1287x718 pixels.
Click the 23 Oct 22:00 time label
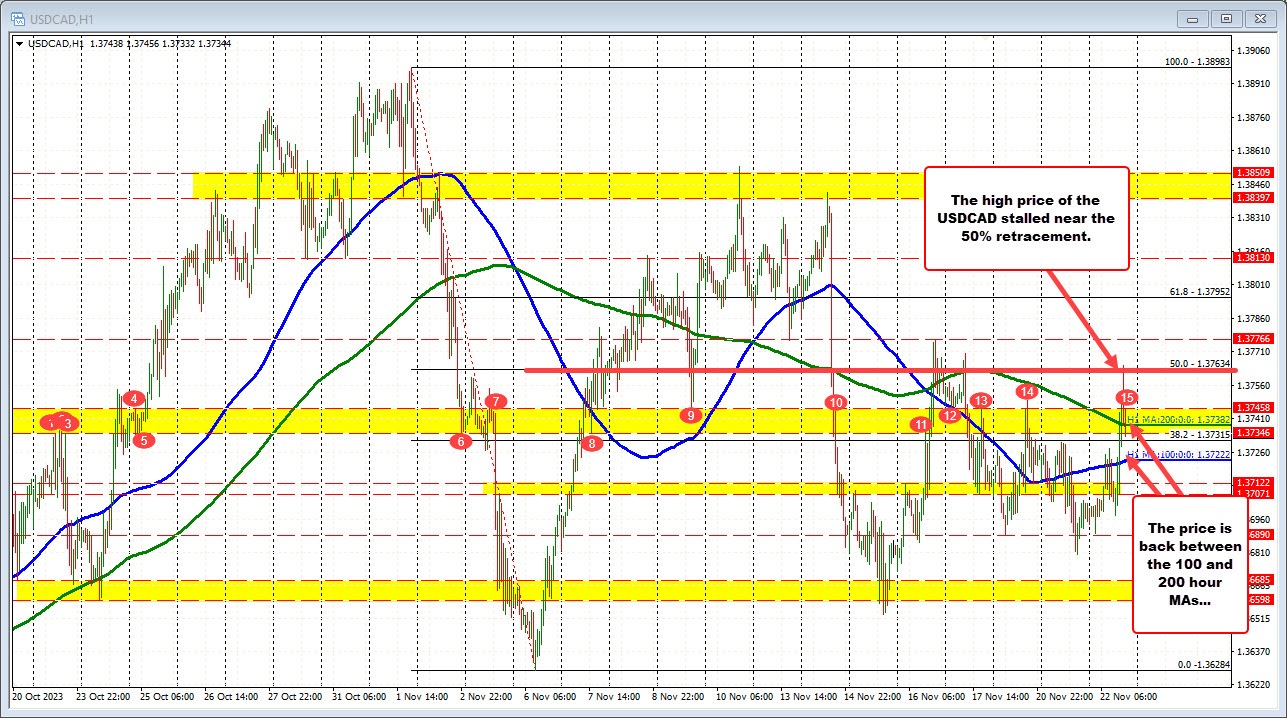(105, 695)
